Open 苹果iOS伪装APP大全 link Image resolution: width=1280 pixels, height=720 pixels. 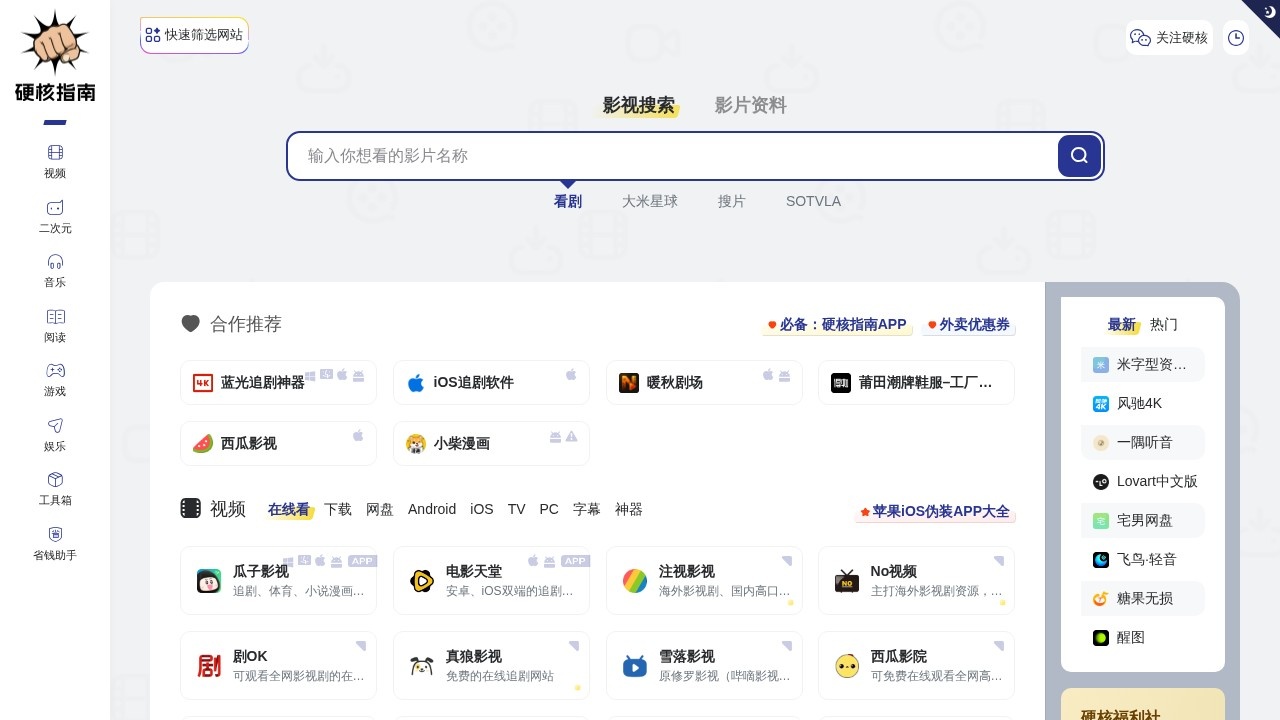[935, 511]
